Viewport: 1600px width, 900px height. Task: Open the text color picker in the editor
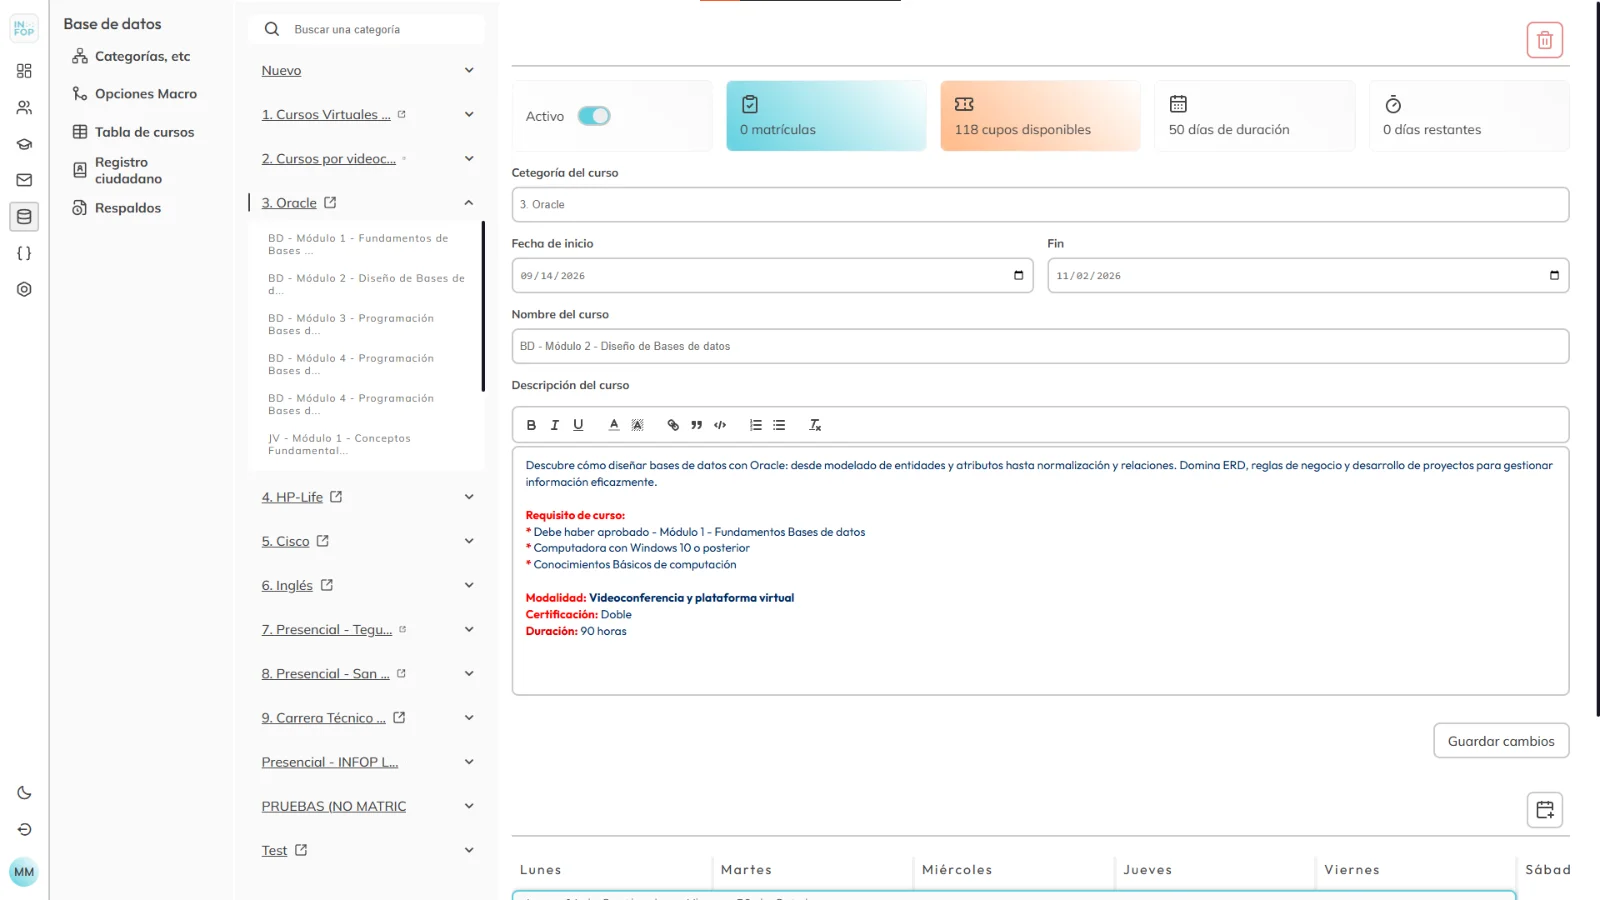point(614,425)
